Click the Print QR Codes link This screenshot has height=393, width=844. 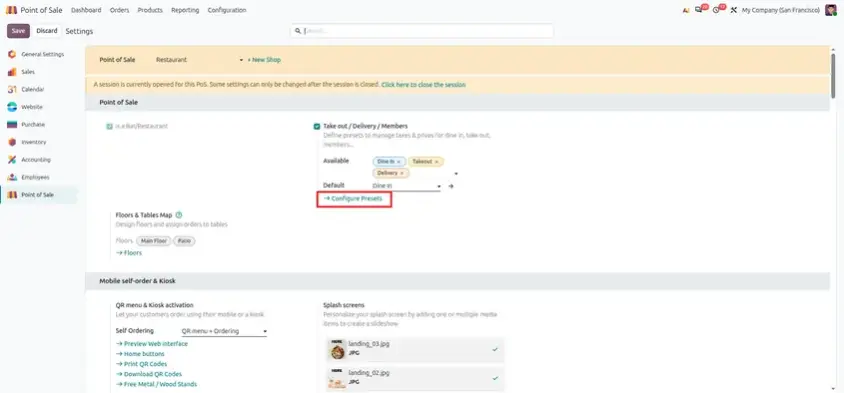pyautogui.click(x=142, y=364)
